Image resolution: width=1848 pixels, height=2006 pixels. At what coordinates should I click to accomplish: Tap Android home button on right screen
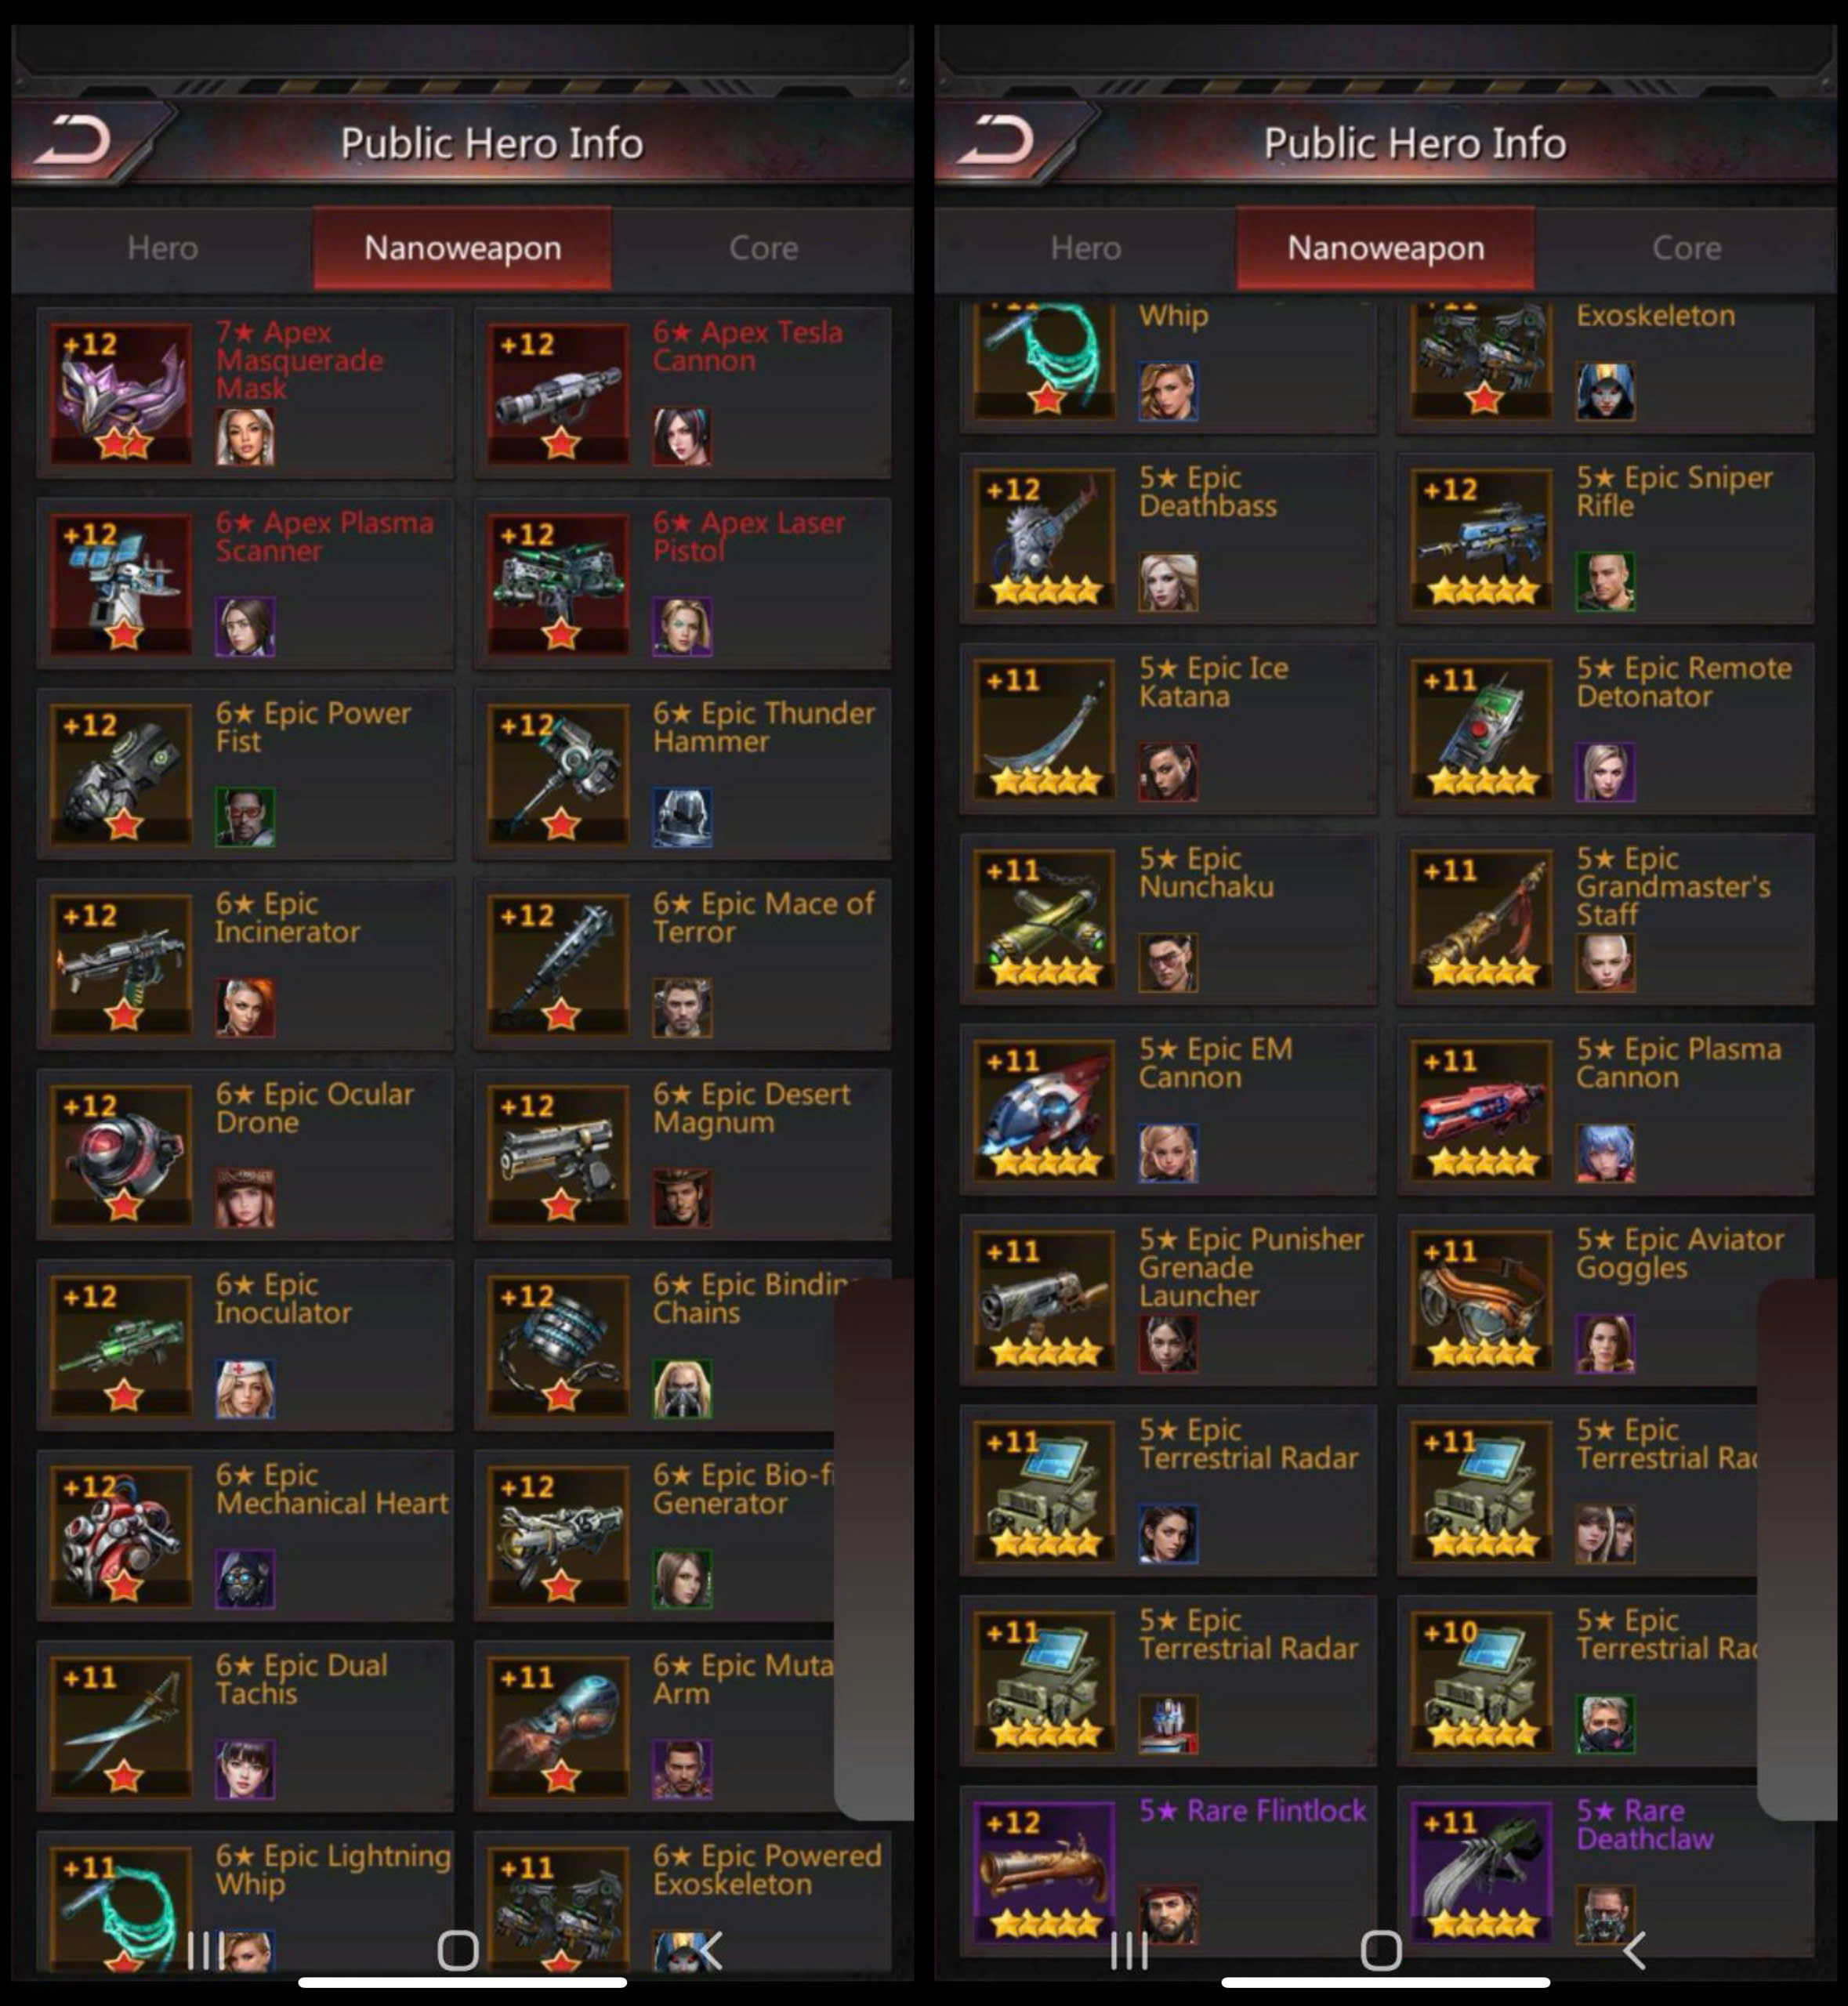pos(1381,1949)
